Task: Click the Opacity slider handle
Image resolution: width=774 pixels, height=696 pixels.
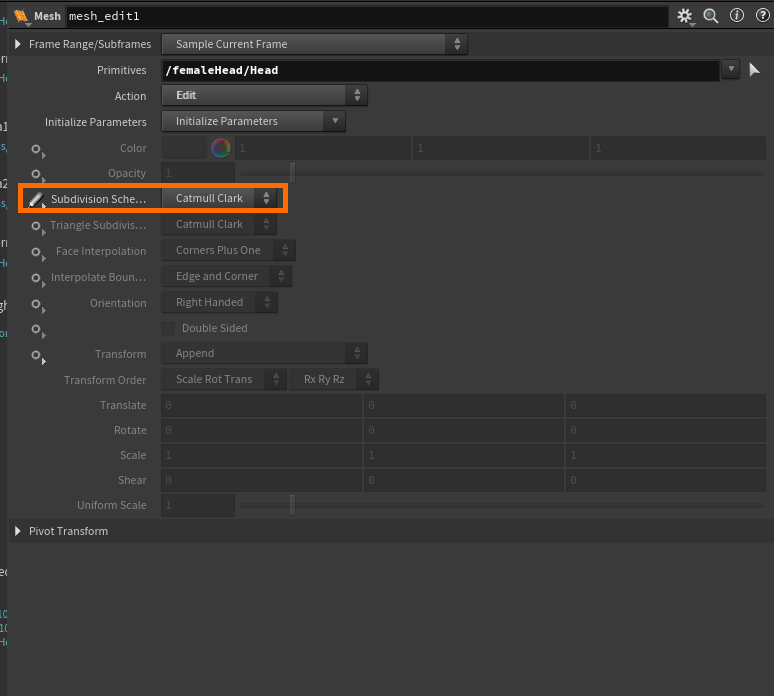Action: 293,173
